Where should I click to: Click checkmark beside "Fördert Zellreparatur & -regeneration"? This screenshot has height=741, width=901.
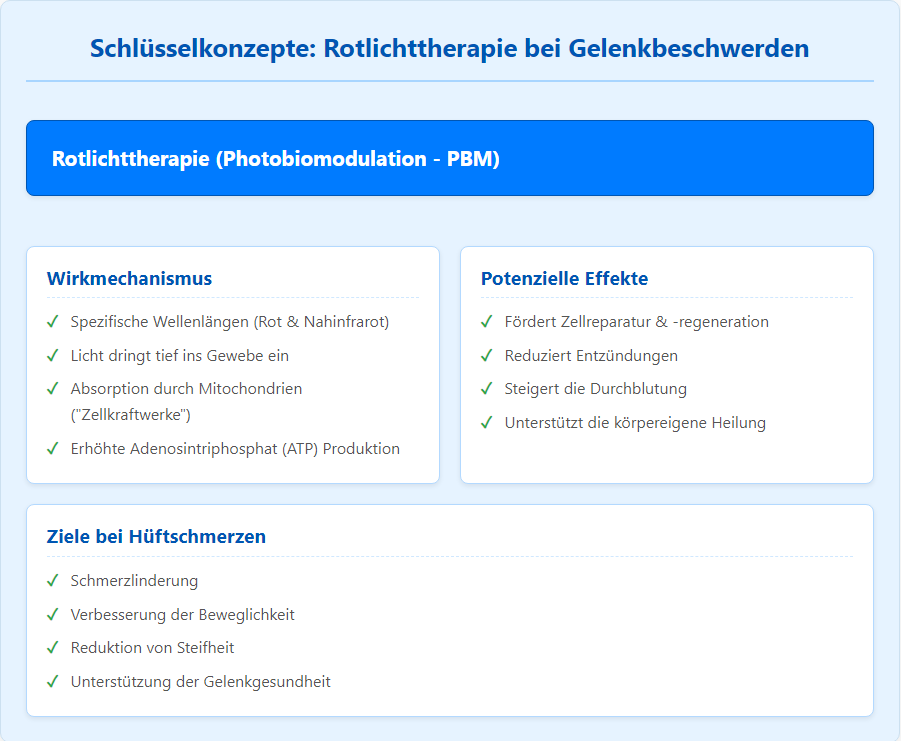[x=487, y=322]
